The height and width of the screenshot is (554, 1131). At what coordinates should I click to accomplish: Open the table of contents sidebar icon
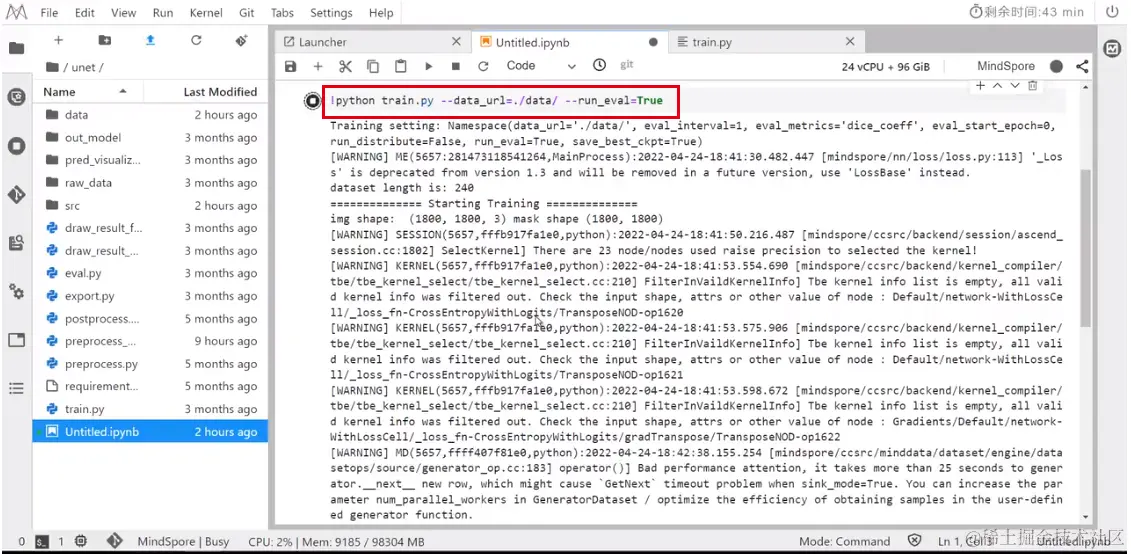tap(16, 389)
